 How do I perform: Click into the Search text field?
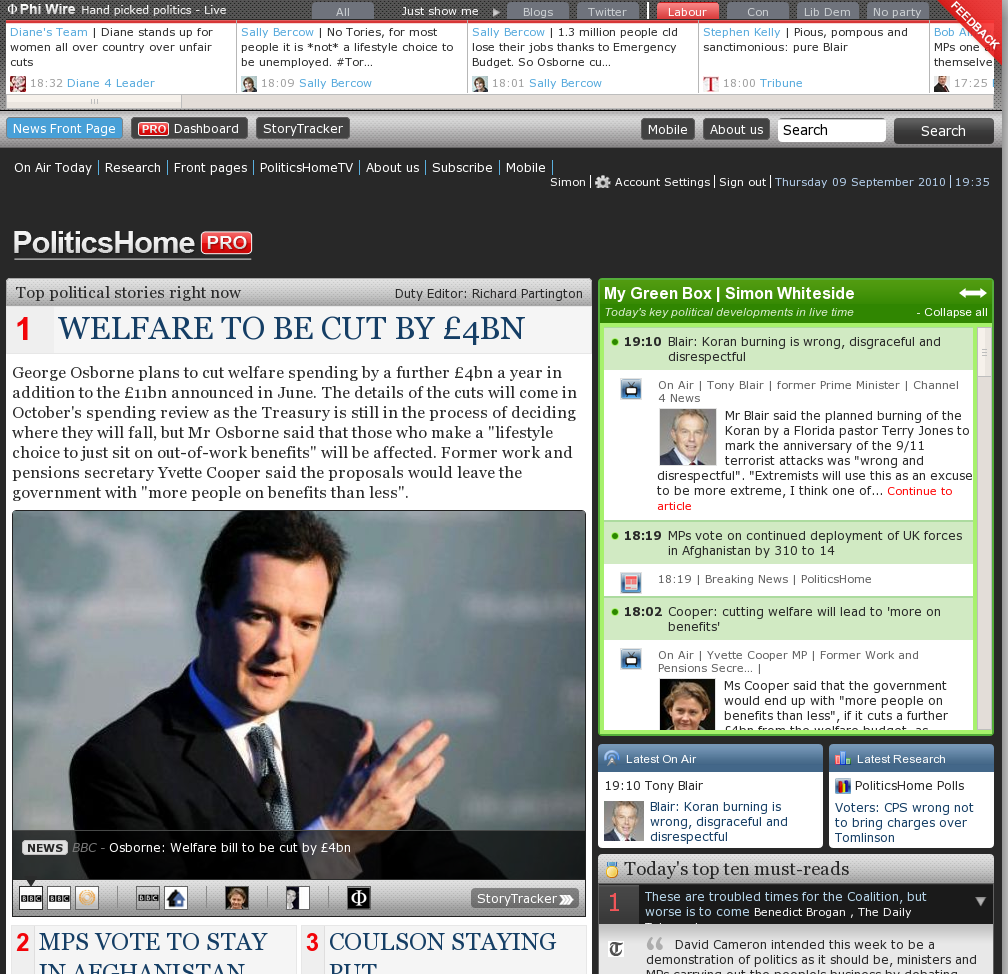[832, 131]
